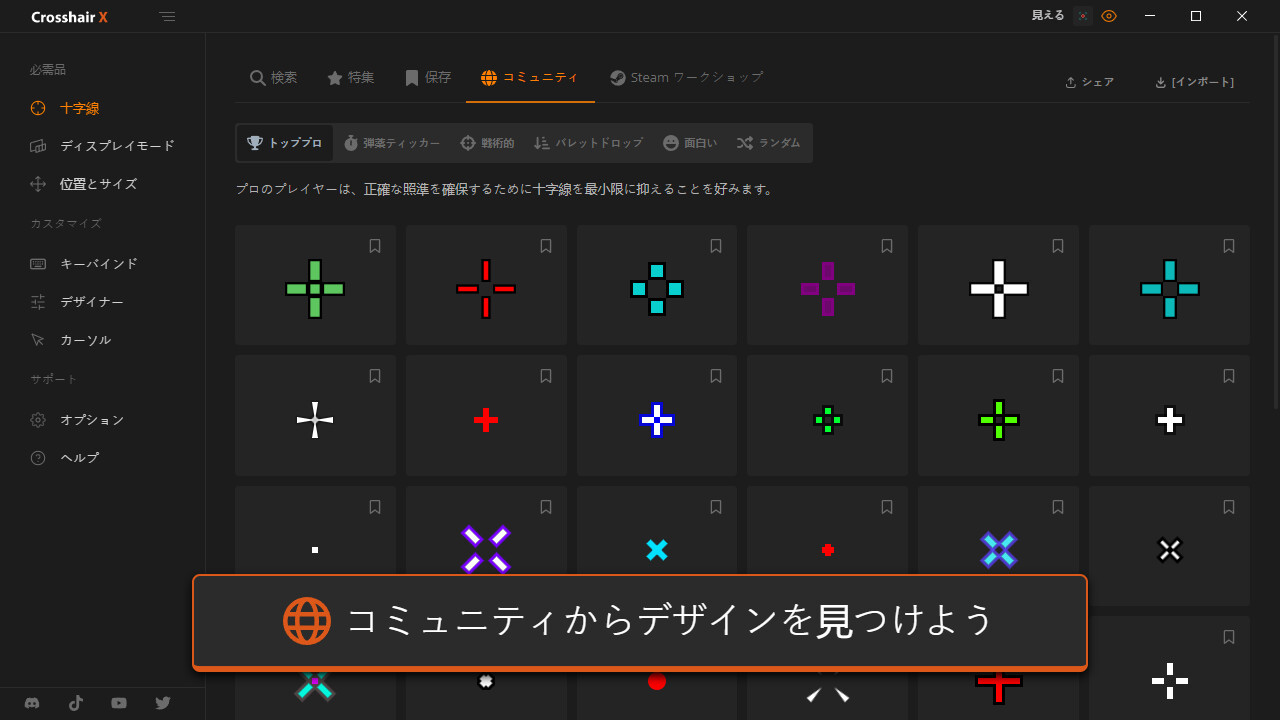This screenshot has height=720, width=1280.
Task: Select the 弾薬ティッカー category filter
Action: click(x=391, y=143)
